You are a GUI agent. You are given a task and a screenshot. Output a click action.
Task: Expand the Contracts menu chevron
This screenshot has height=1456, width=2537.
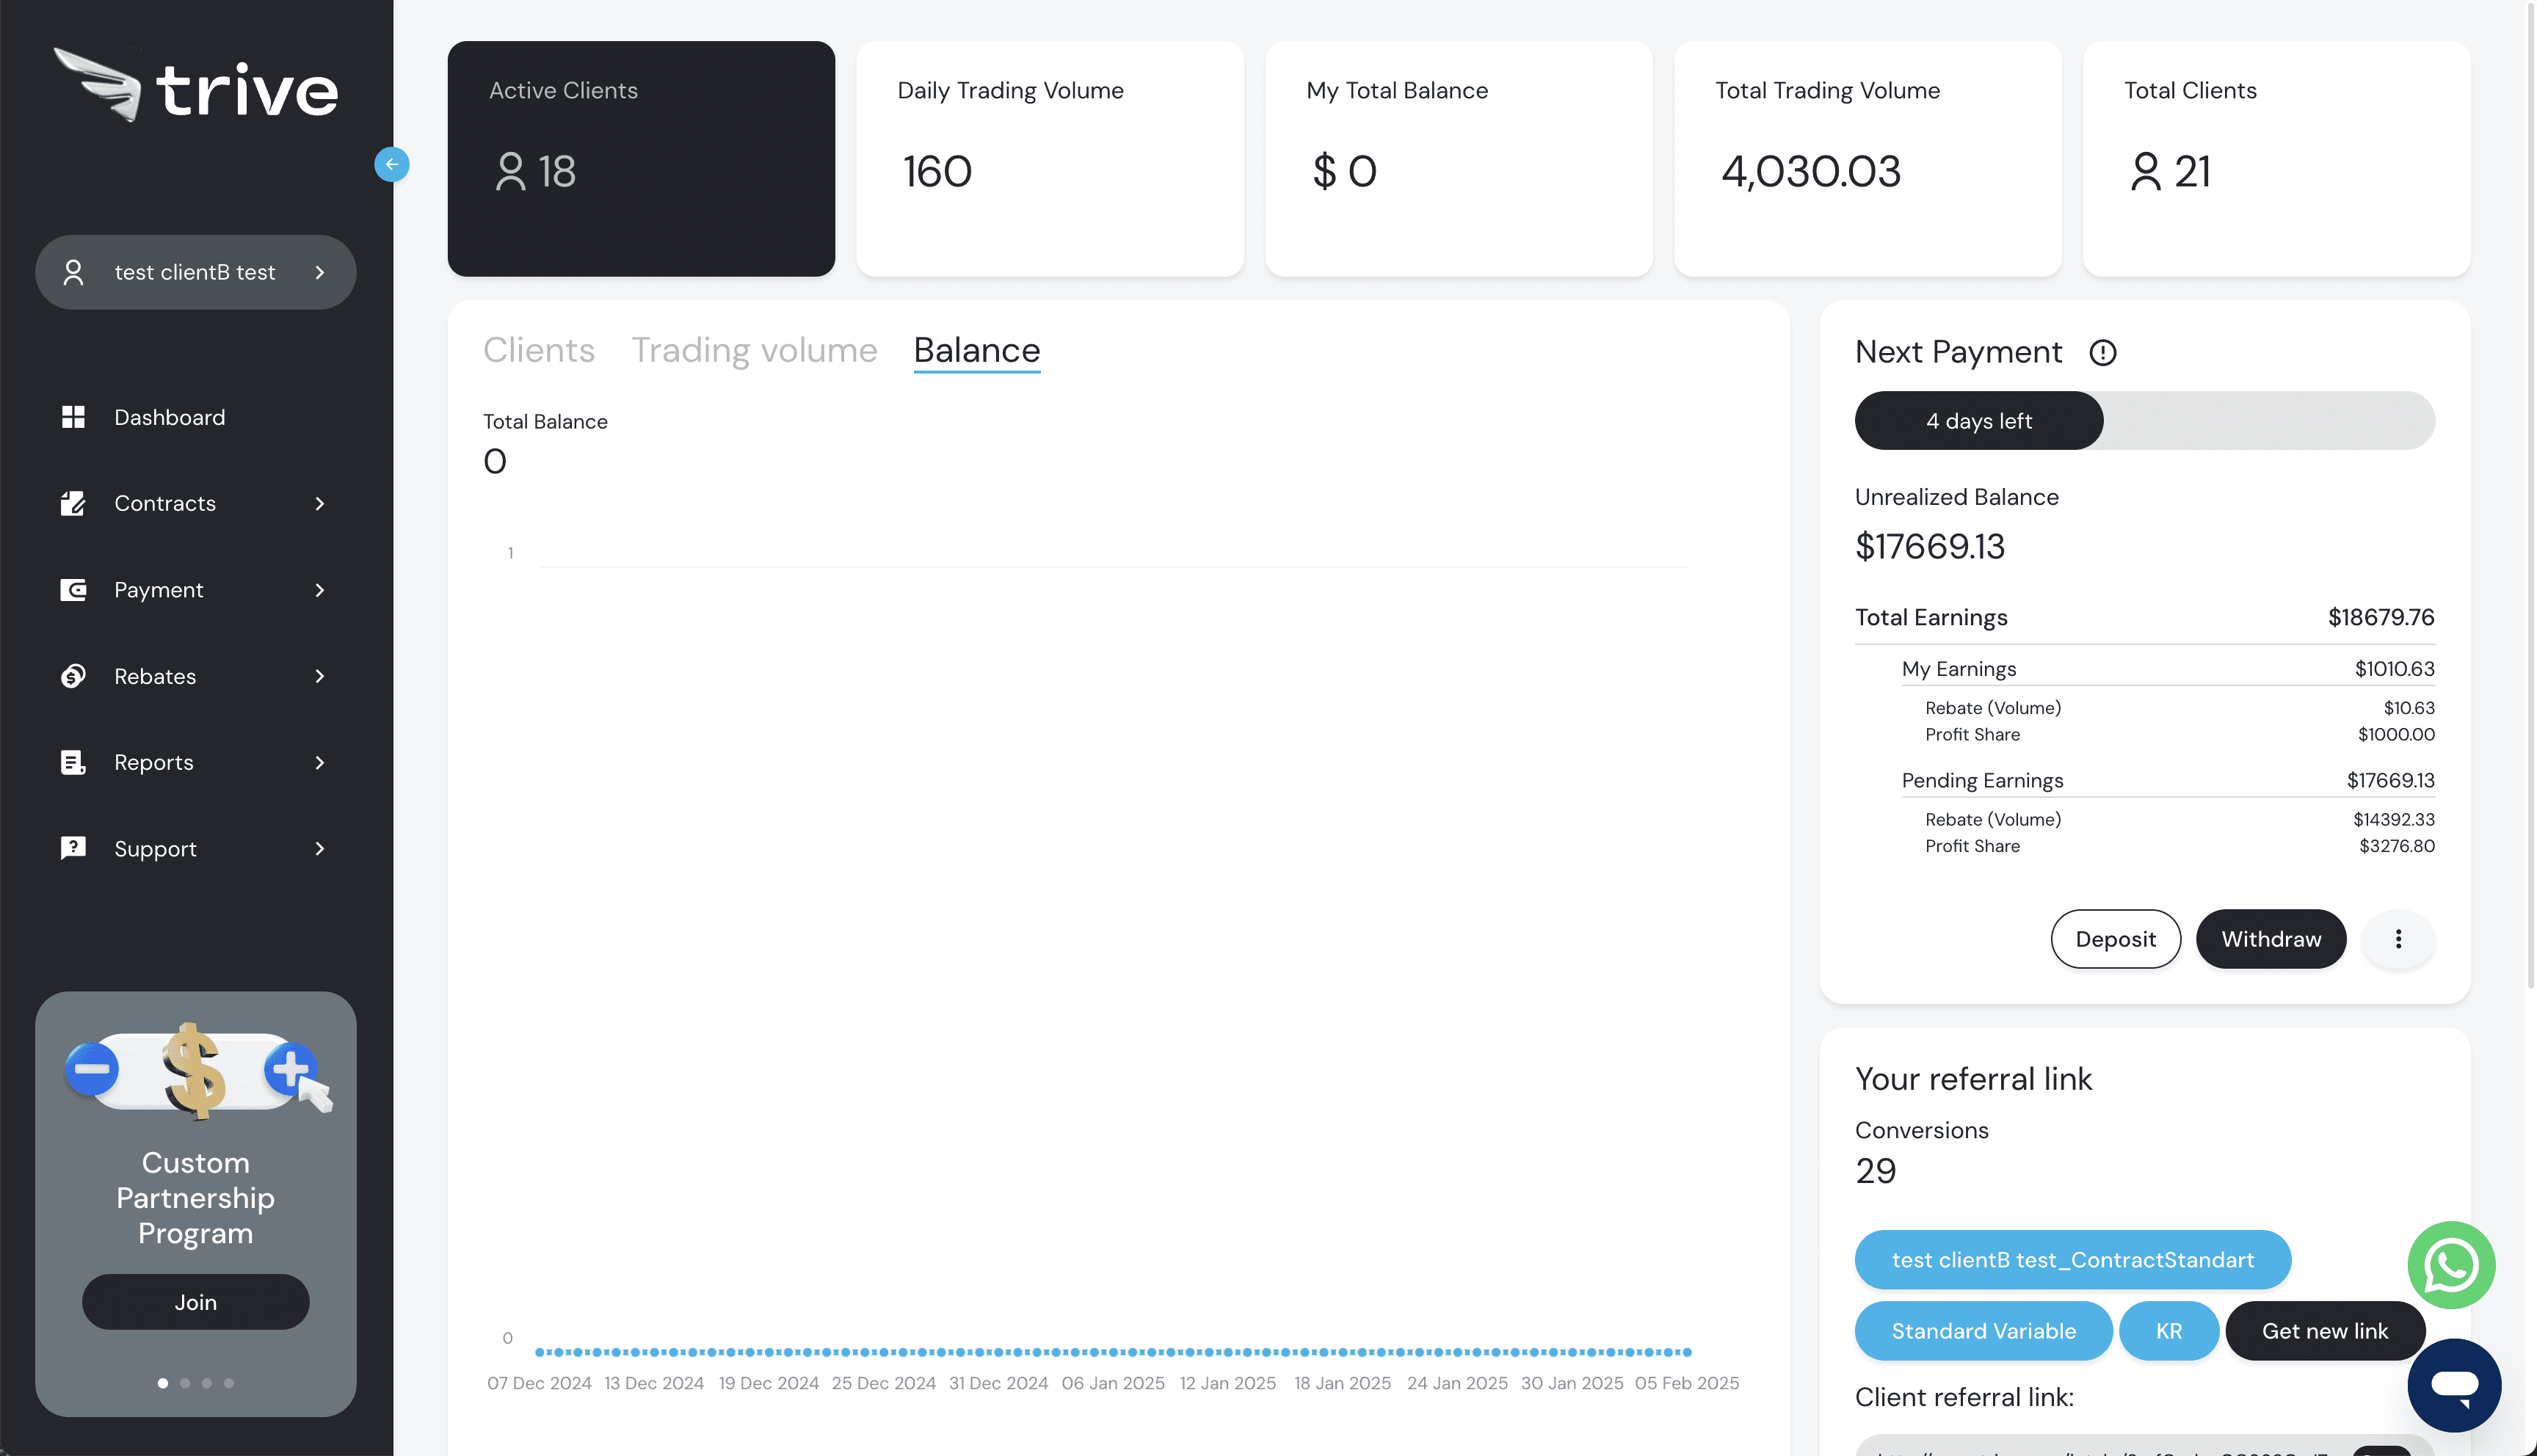320,503
